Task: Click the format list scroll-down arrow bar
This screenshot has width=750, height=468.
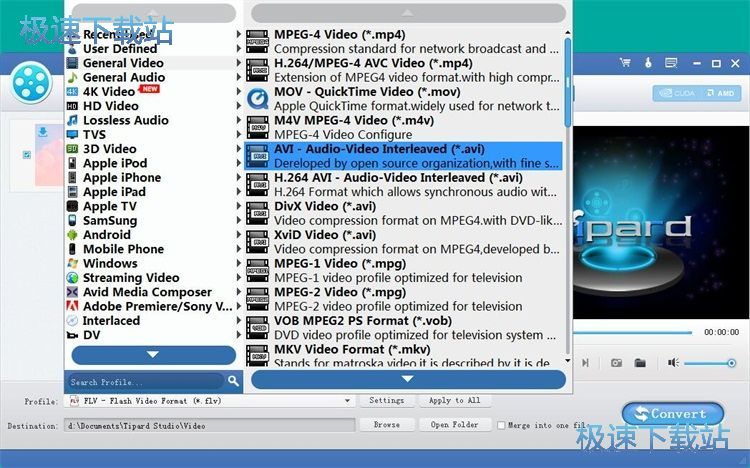Action: 408,379
